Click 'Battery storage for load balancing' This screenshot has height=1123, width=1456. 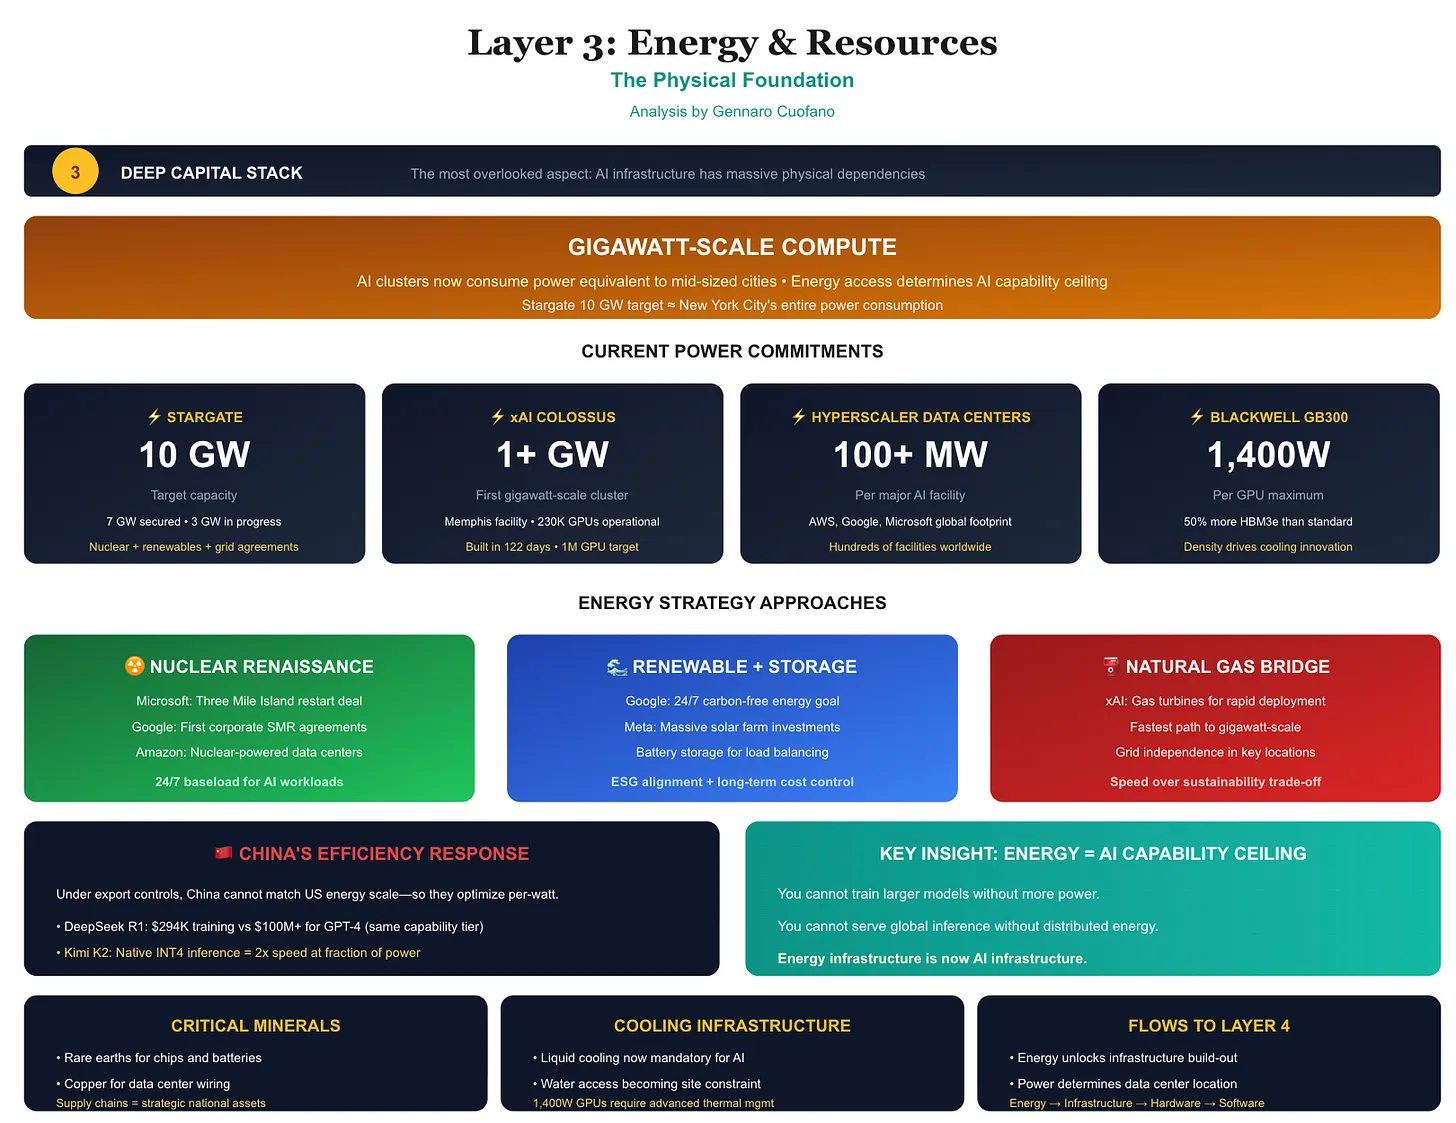(732, 752)
